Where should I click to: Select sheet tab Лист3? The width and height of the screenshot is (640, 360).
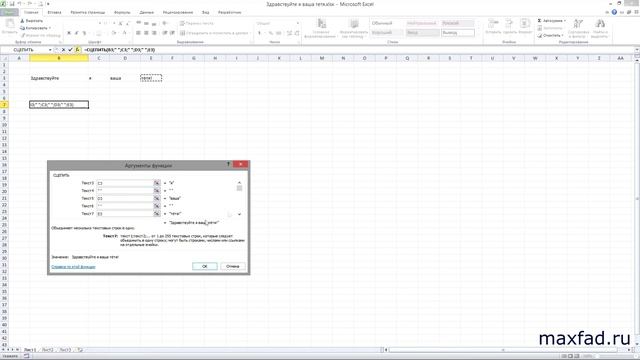[x=65, y=350]
